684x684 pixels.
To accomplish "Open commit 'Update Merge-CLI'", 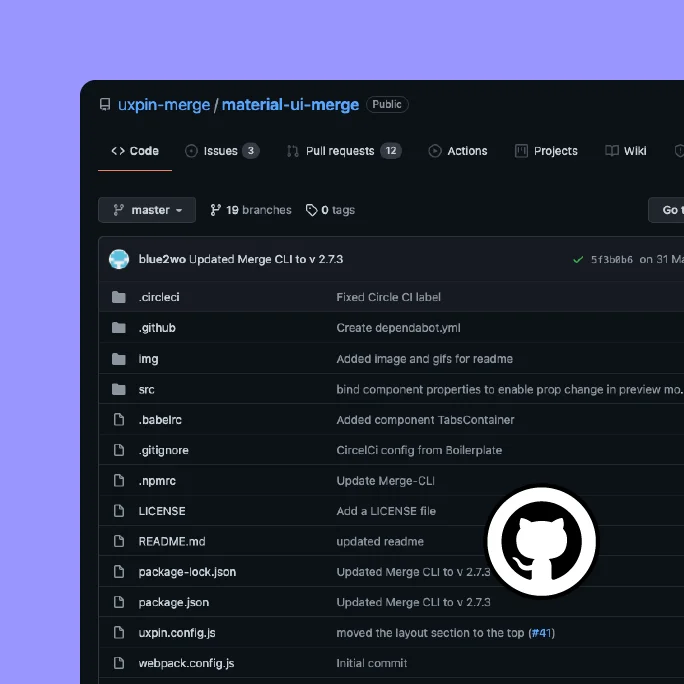I will point(385,481).
